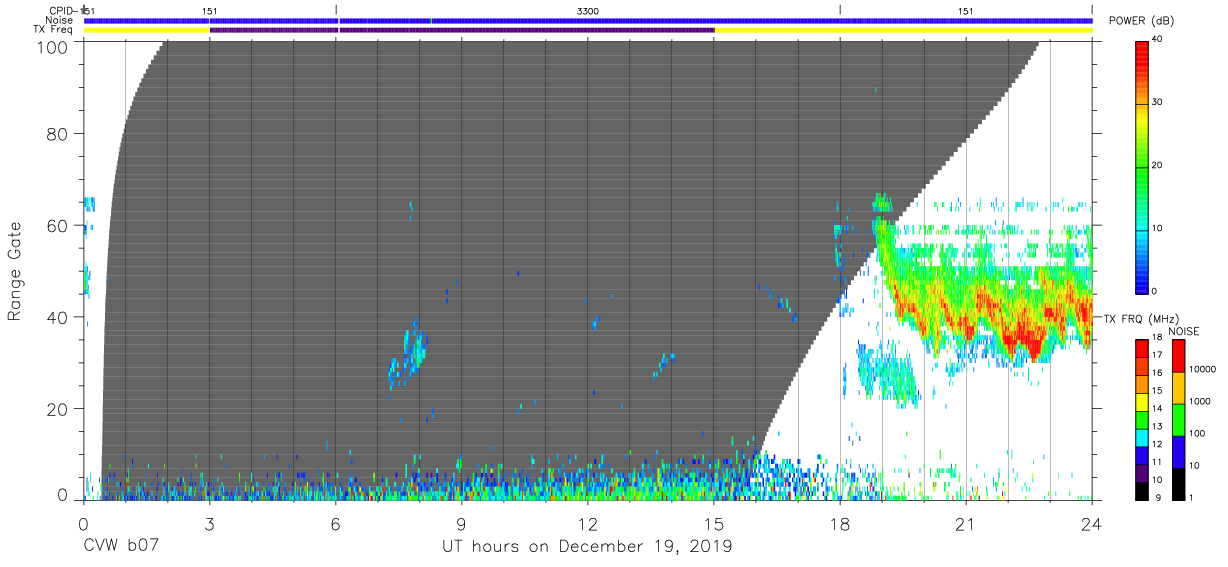1228x567 pixels.
Task: Click the Range Gate tick label 100
Action: point(54,46)
